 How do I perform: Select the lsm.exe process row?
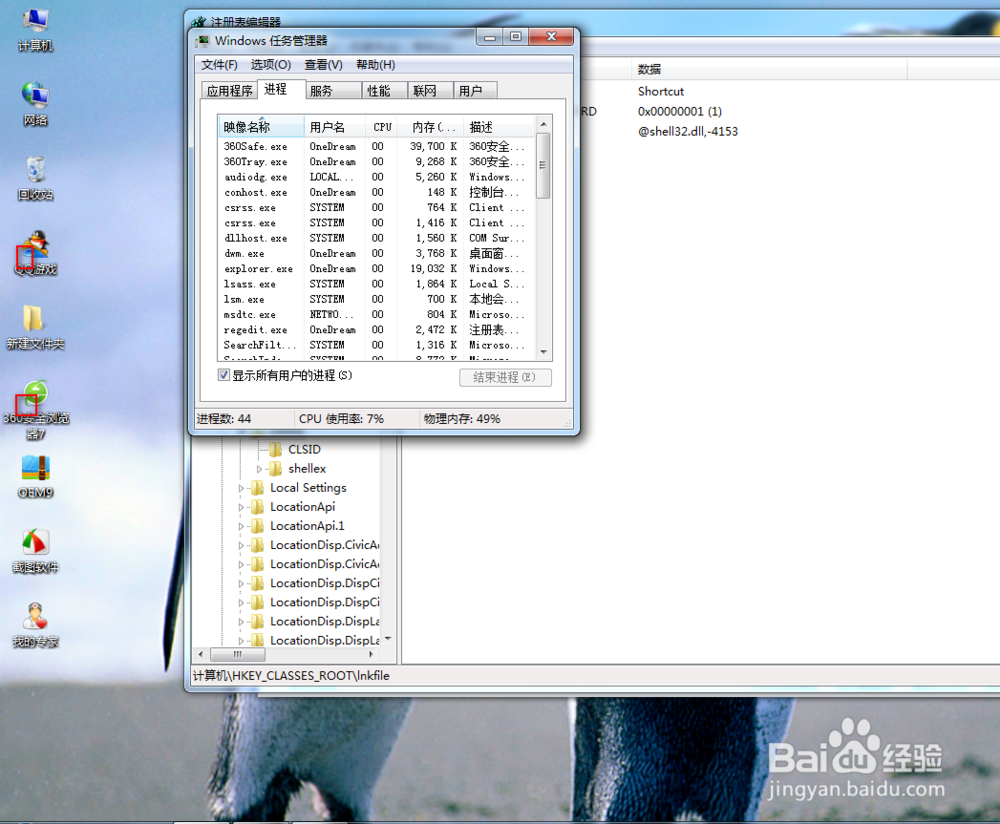click(x=376, y=300)
